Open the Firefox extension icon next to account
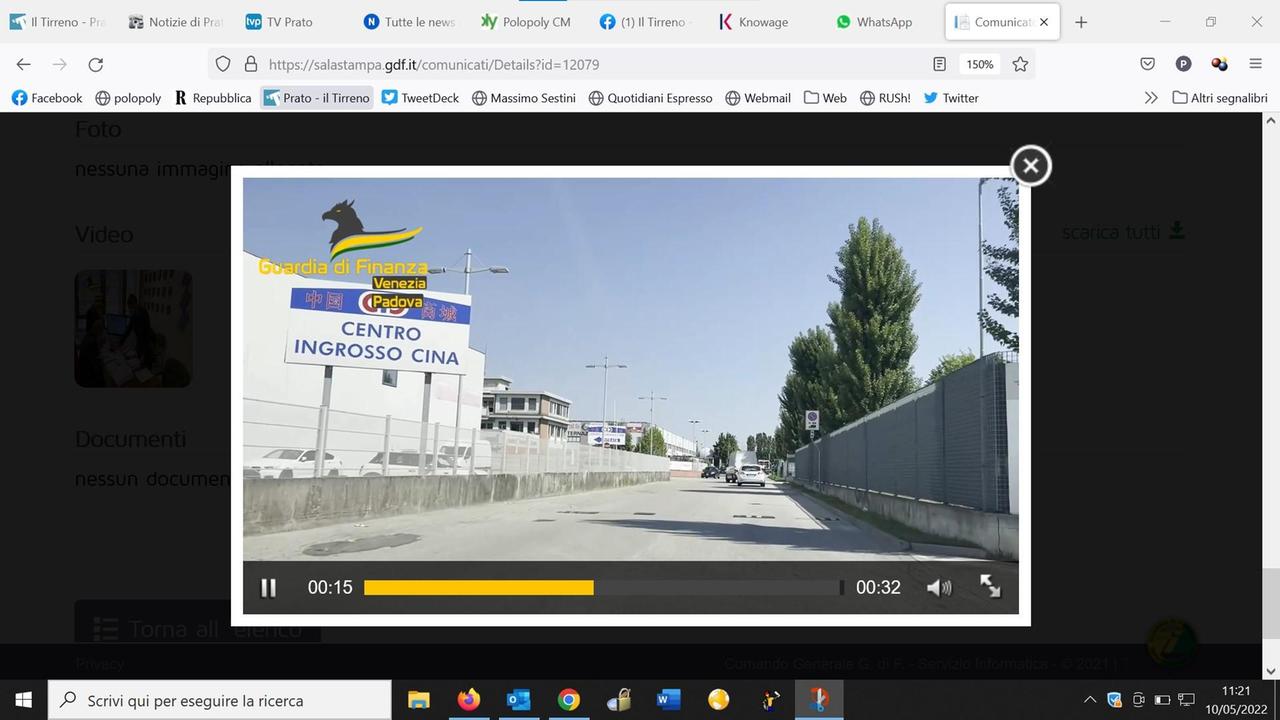Viewport: 1280px width, 720px height. [1219, 64]
